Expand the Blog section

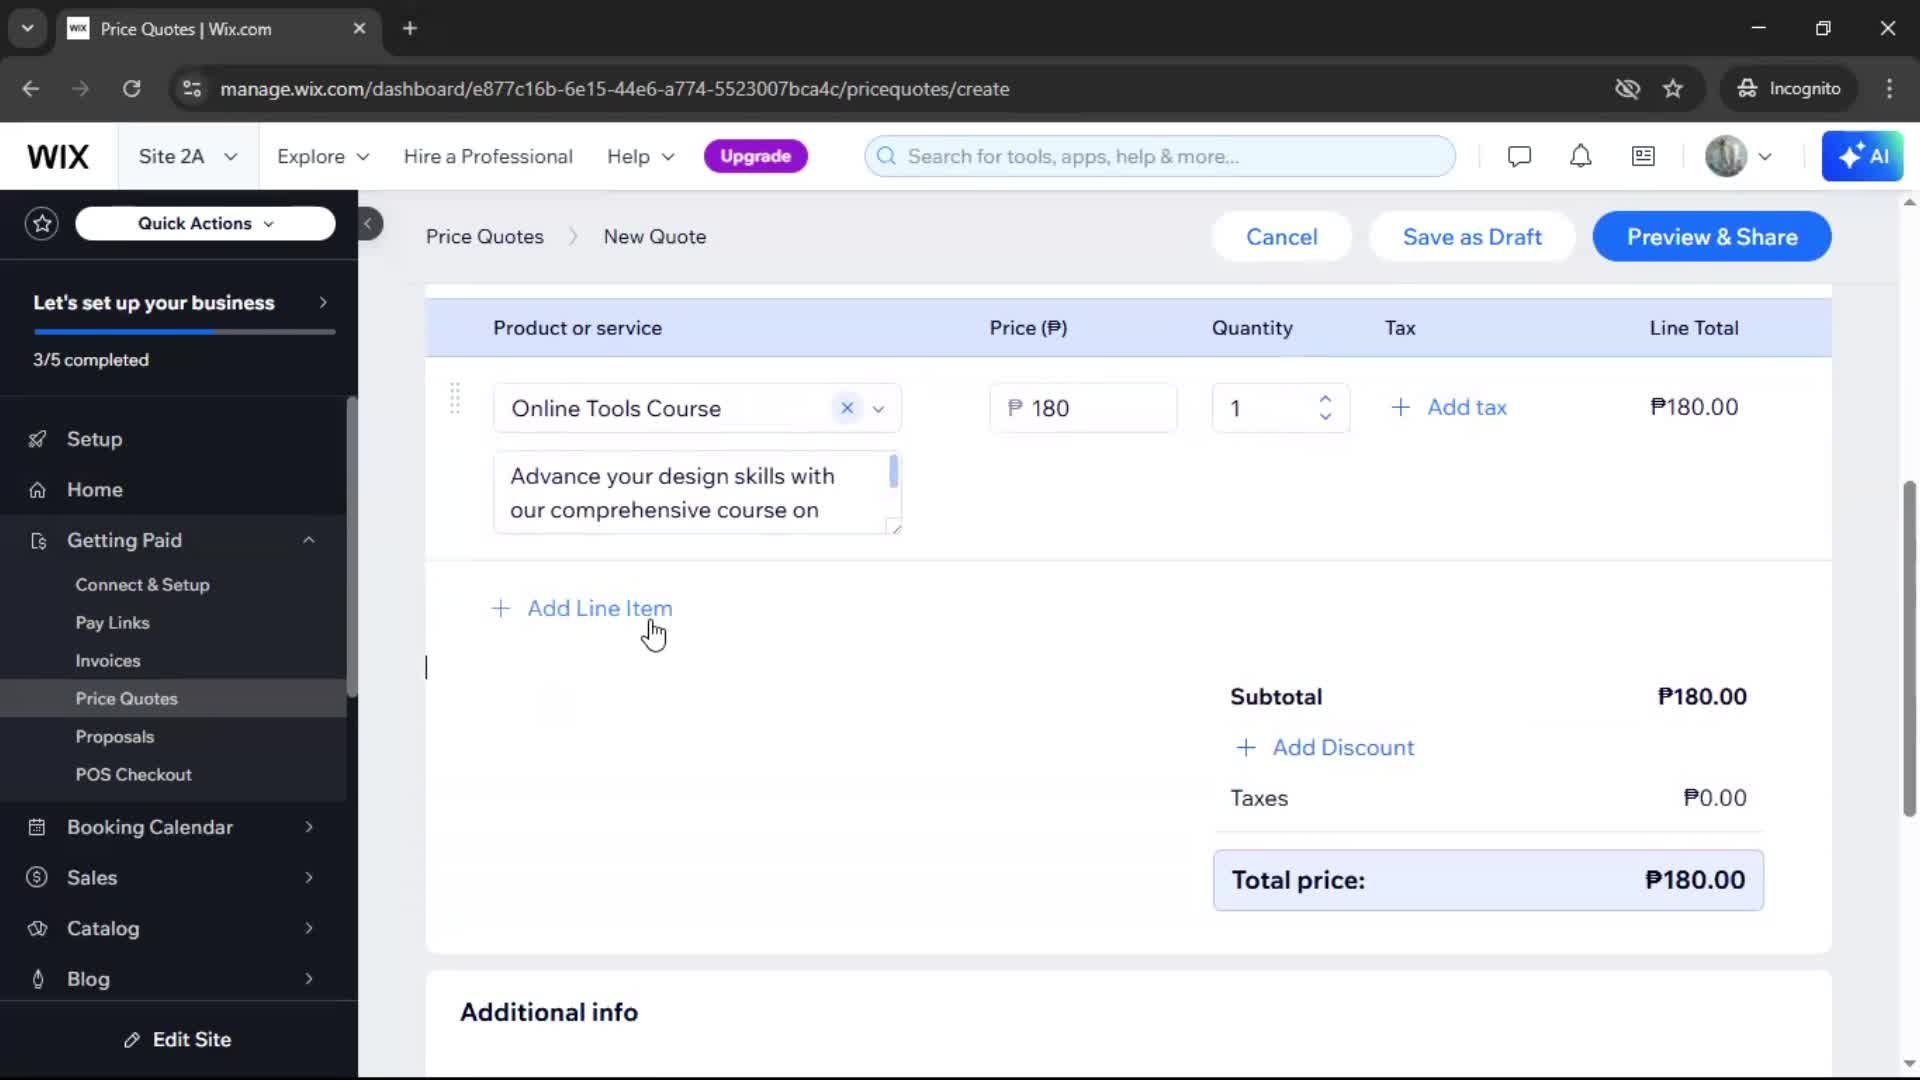pos(309,979)
